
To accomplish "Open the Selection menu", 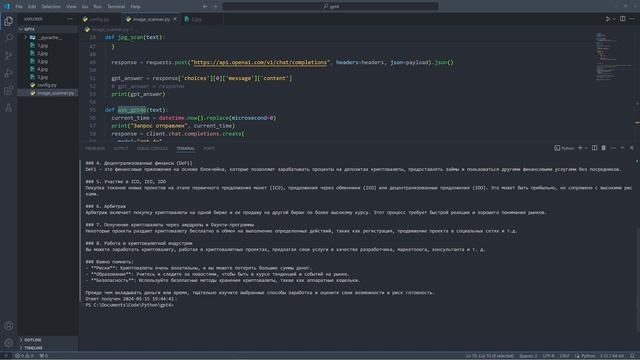I will 51,7.
